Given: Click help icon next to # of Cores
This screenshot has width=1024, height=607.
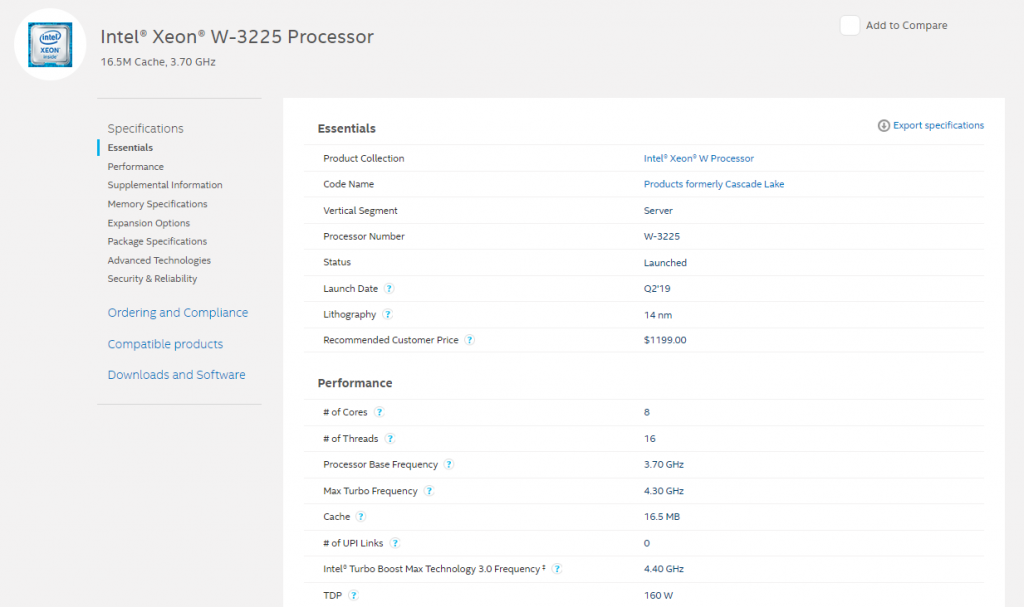Looking at the screenshot, I should click(x=379, y=412).
